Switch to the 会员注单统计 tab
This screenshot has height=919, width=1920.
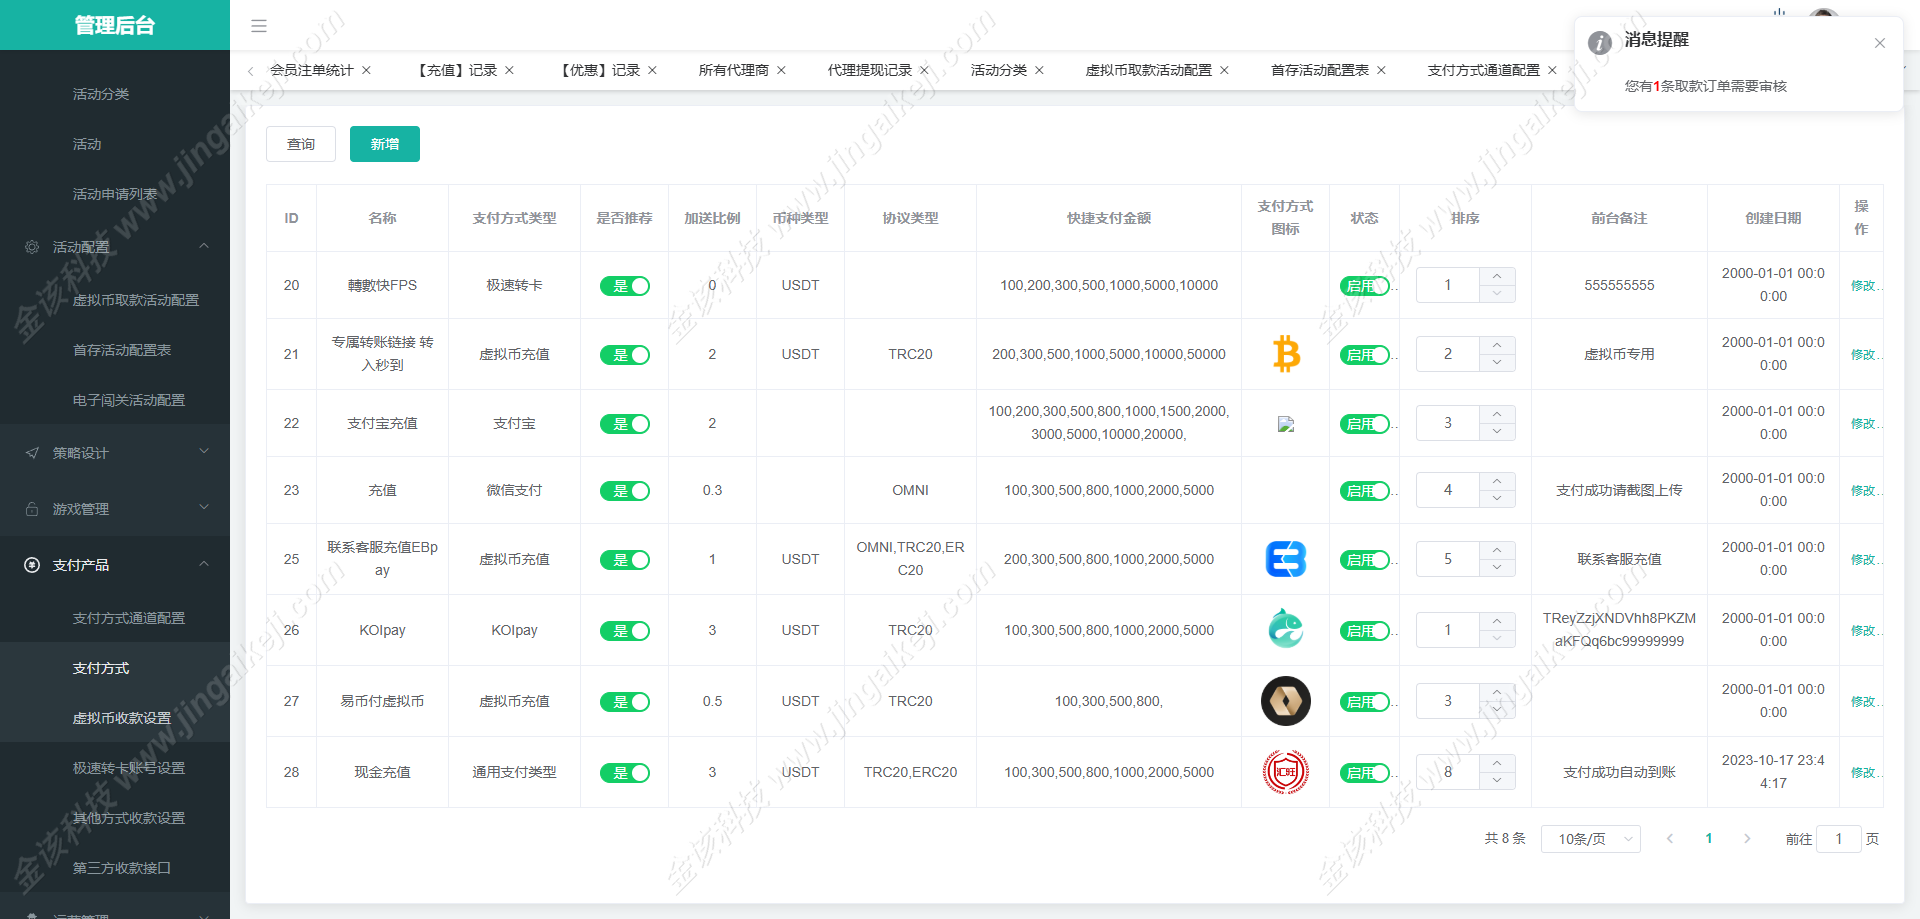point(312,70)
